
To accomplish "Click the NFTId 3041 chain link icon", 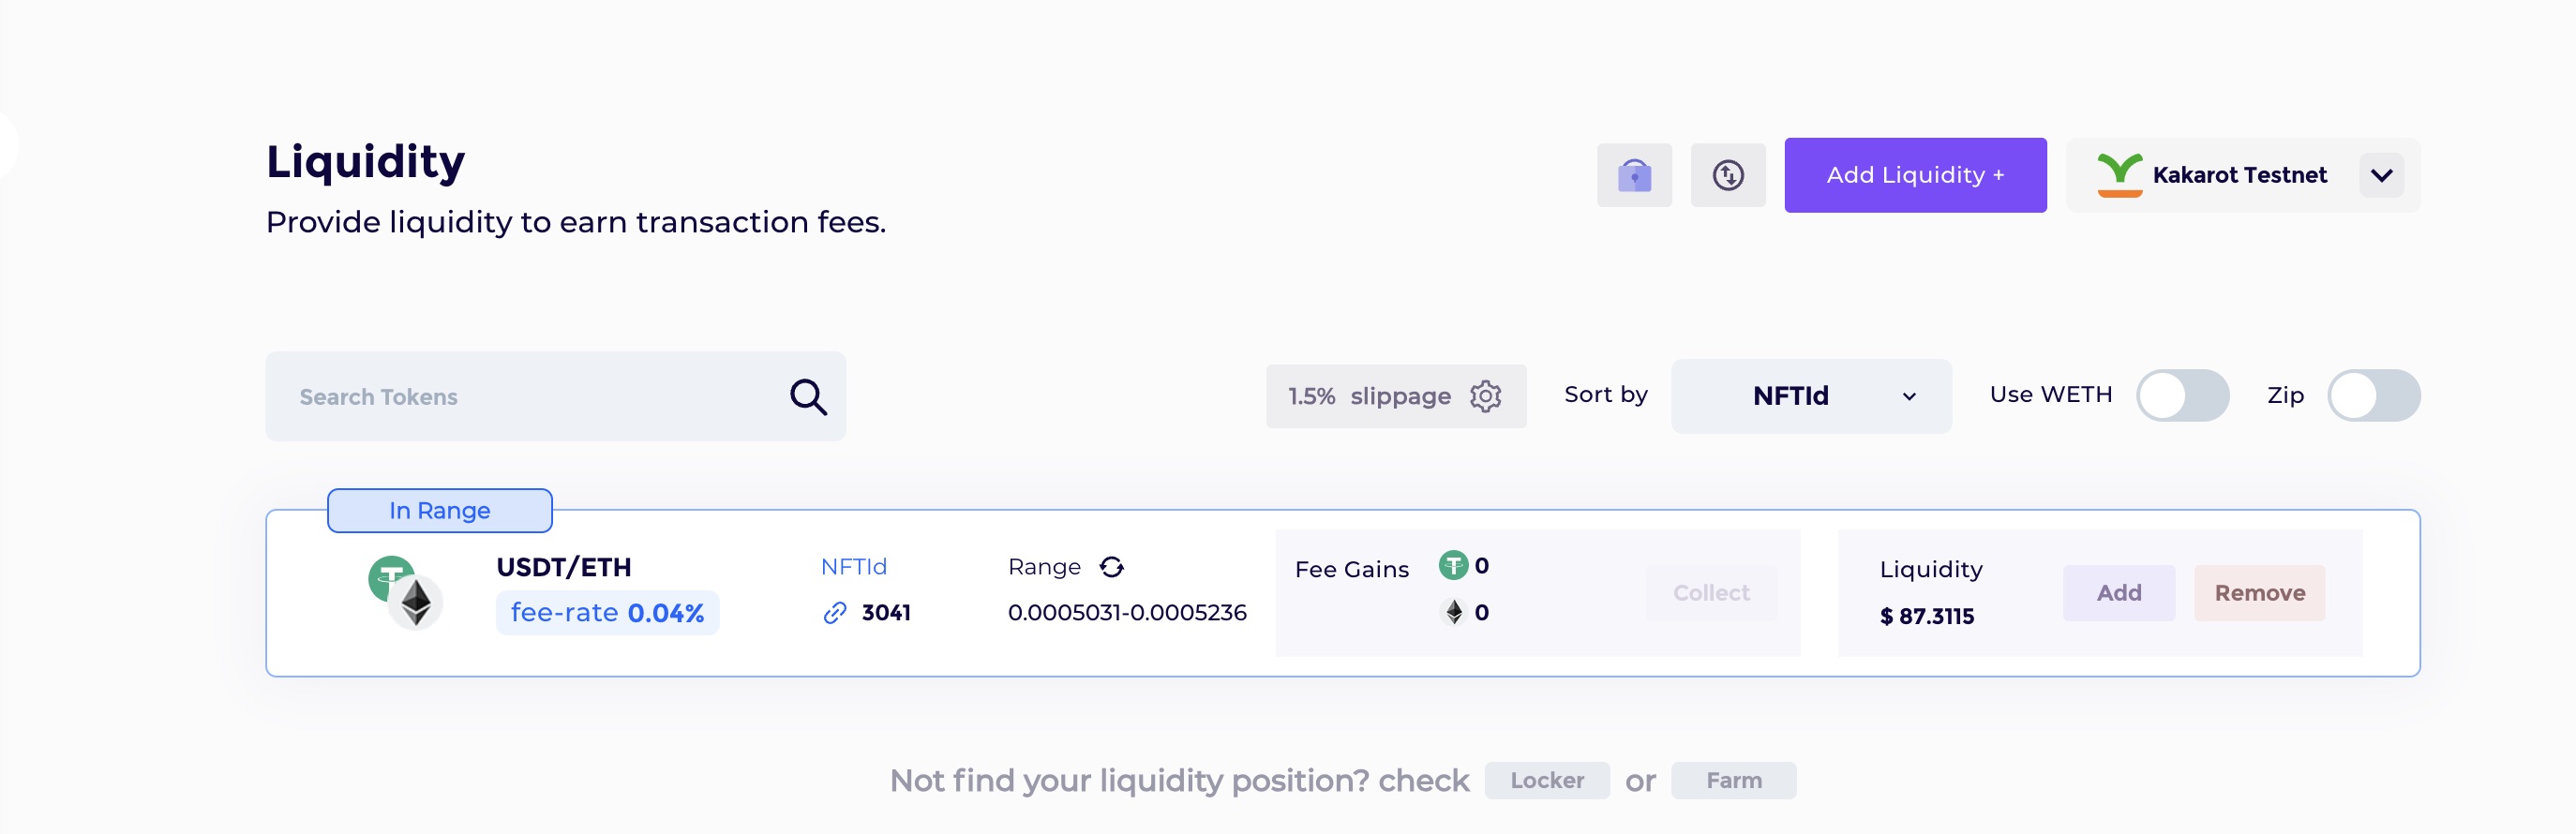I will (835, 613).
